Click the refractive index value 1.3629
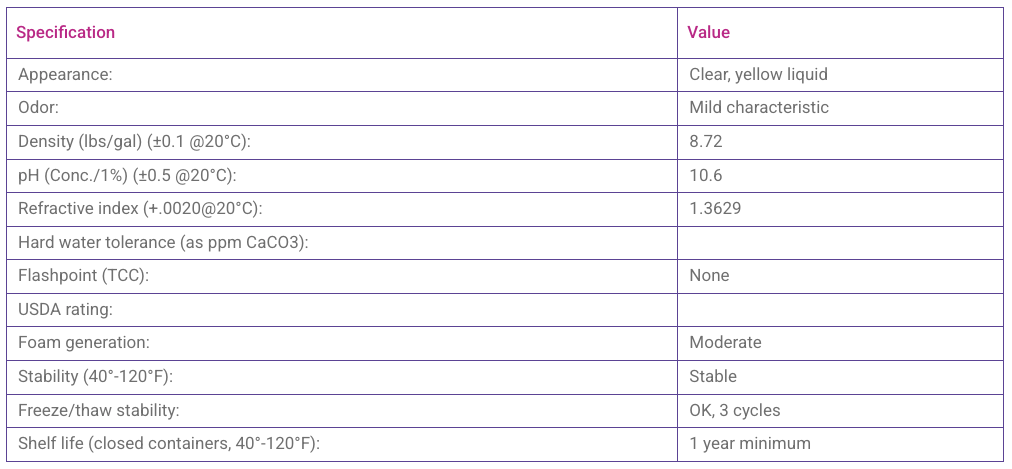The width and height of the screenshot is (1012, 469). coord(715,209)
